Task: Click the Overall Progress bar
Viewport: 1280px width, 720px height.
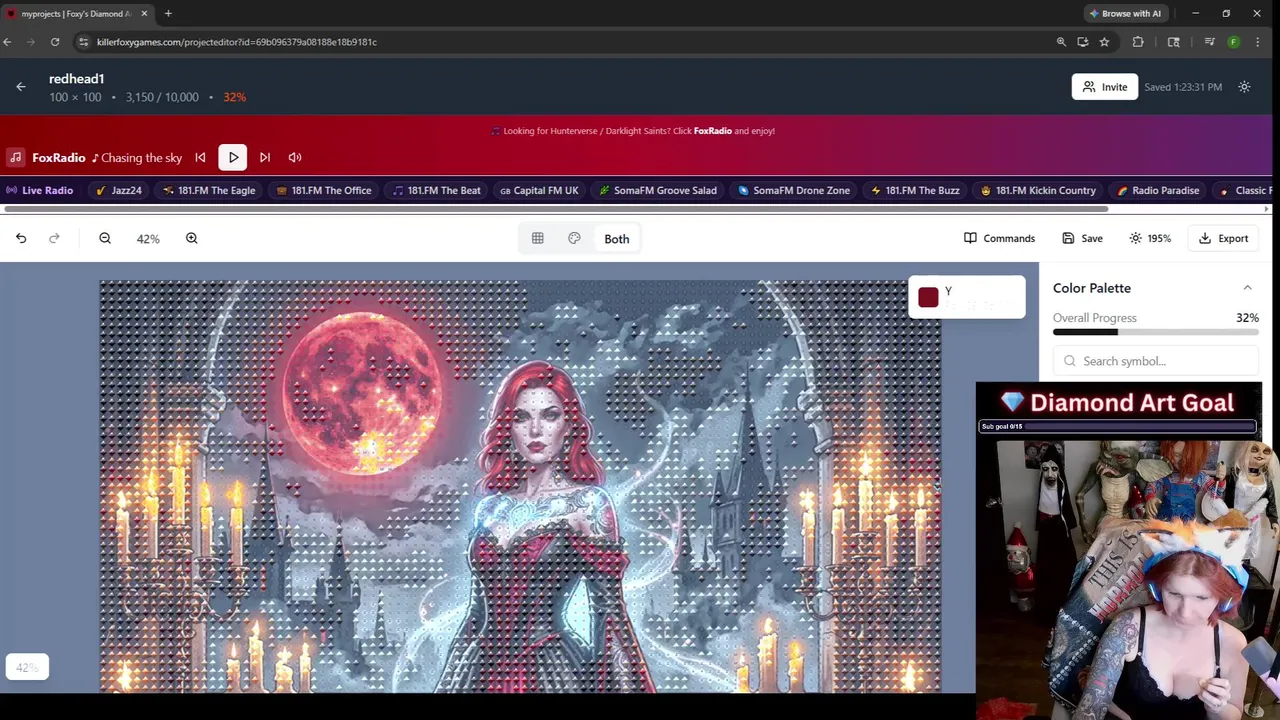Action: coord(1155,332)
